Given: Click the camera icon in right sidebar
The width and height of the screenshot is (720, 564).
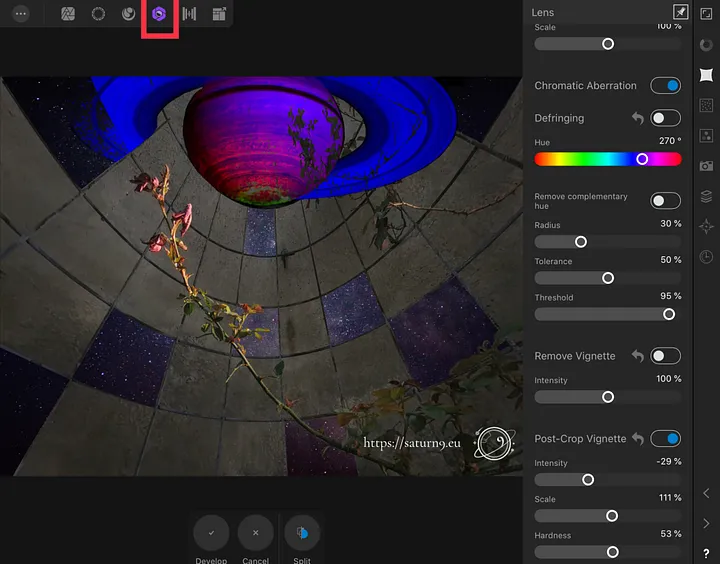Looking at the screenshot, I should tap(706, 166).
